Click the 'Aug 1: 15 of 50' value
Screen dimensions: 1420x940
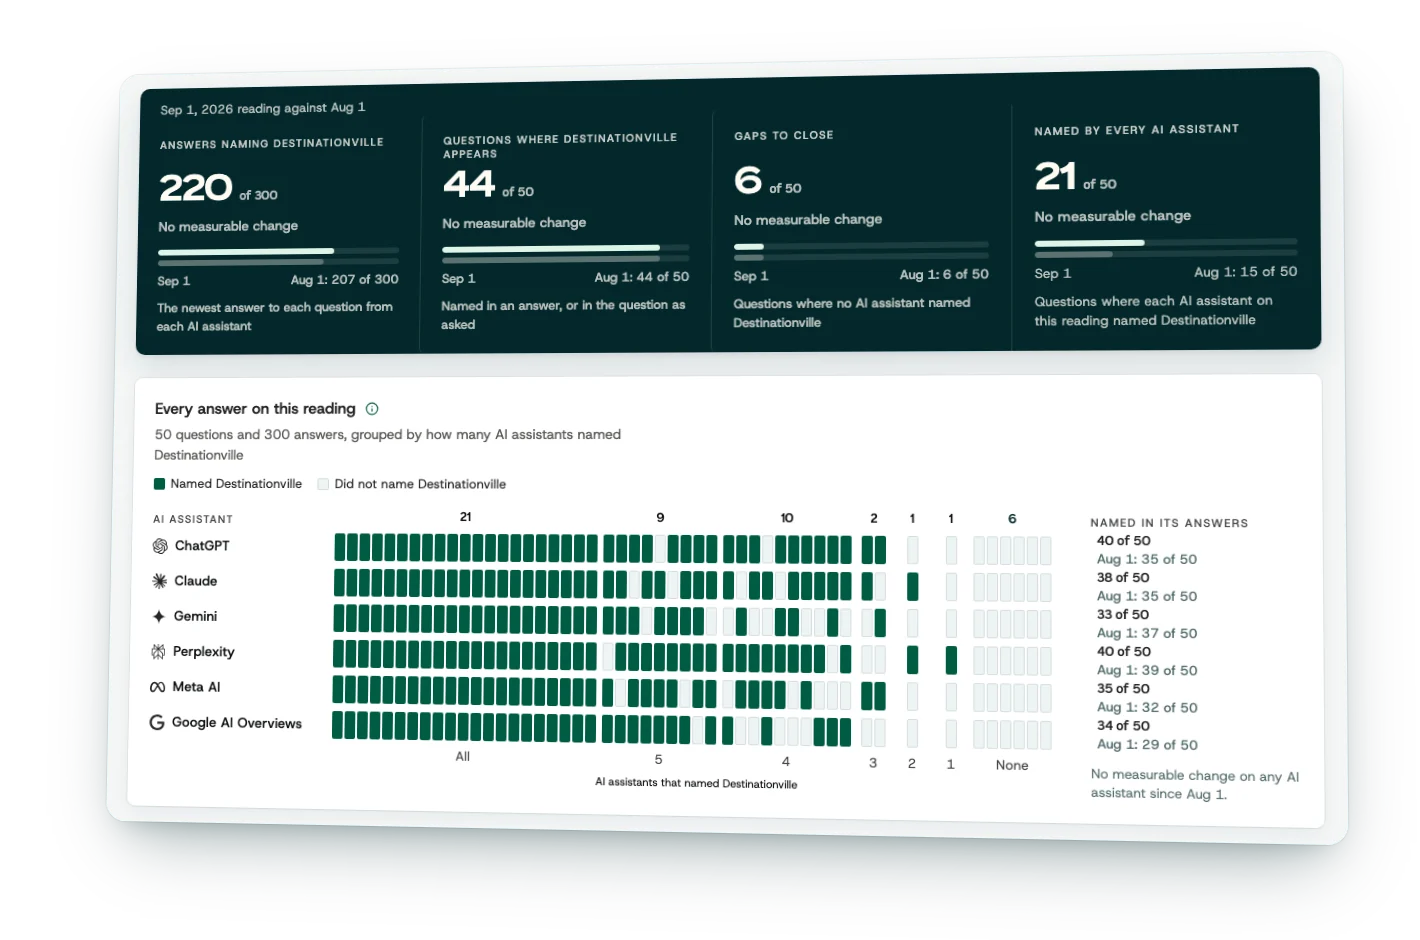coord(1246,272)
